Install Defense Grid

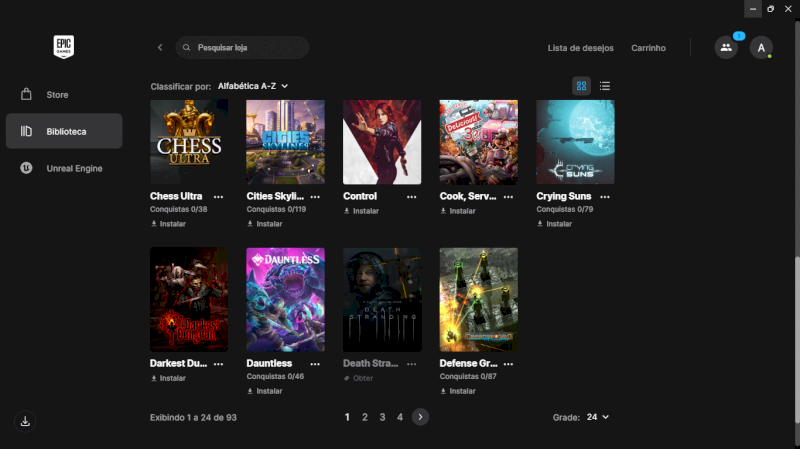pos(458,391)
